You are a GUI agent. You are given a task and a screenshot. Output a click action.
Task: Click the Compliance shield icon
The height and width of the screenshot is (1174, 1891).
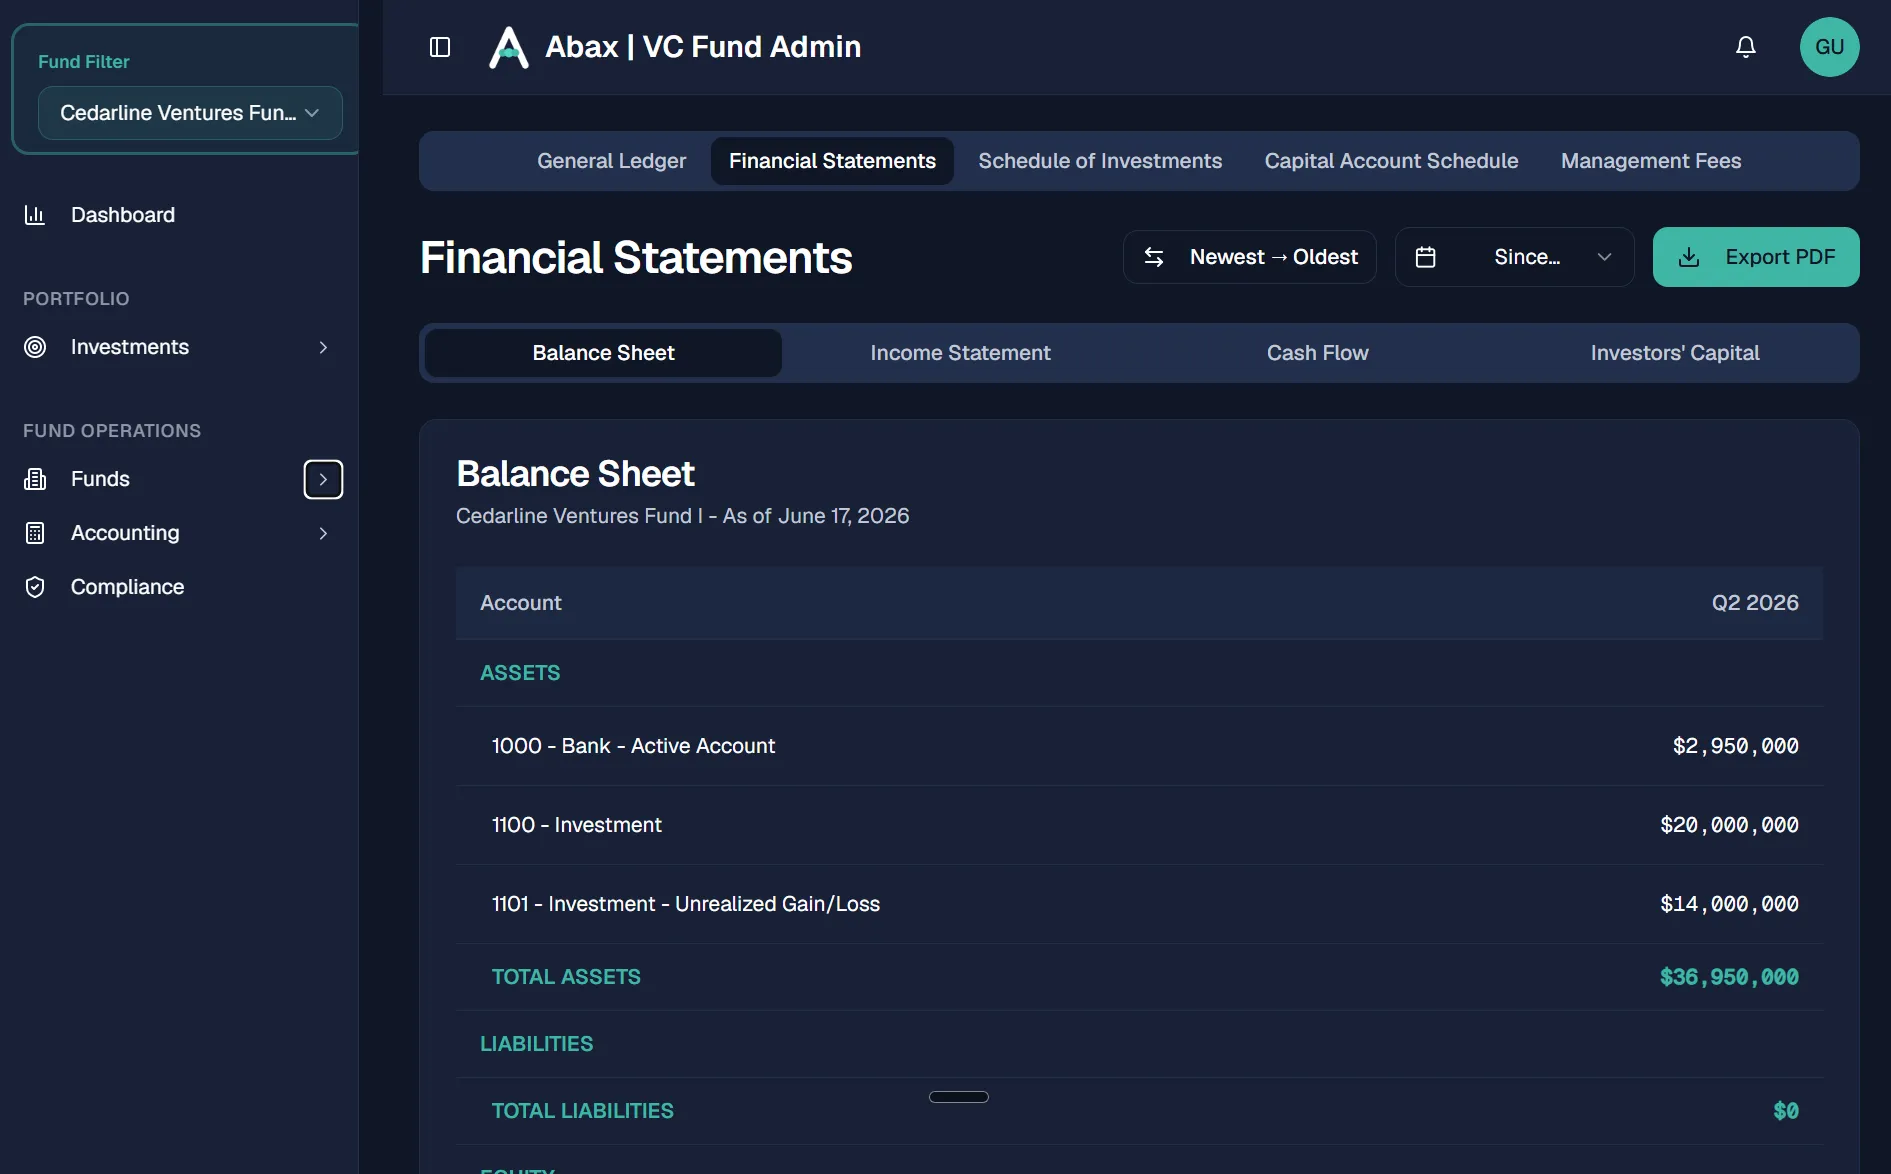tap(35, 587)
